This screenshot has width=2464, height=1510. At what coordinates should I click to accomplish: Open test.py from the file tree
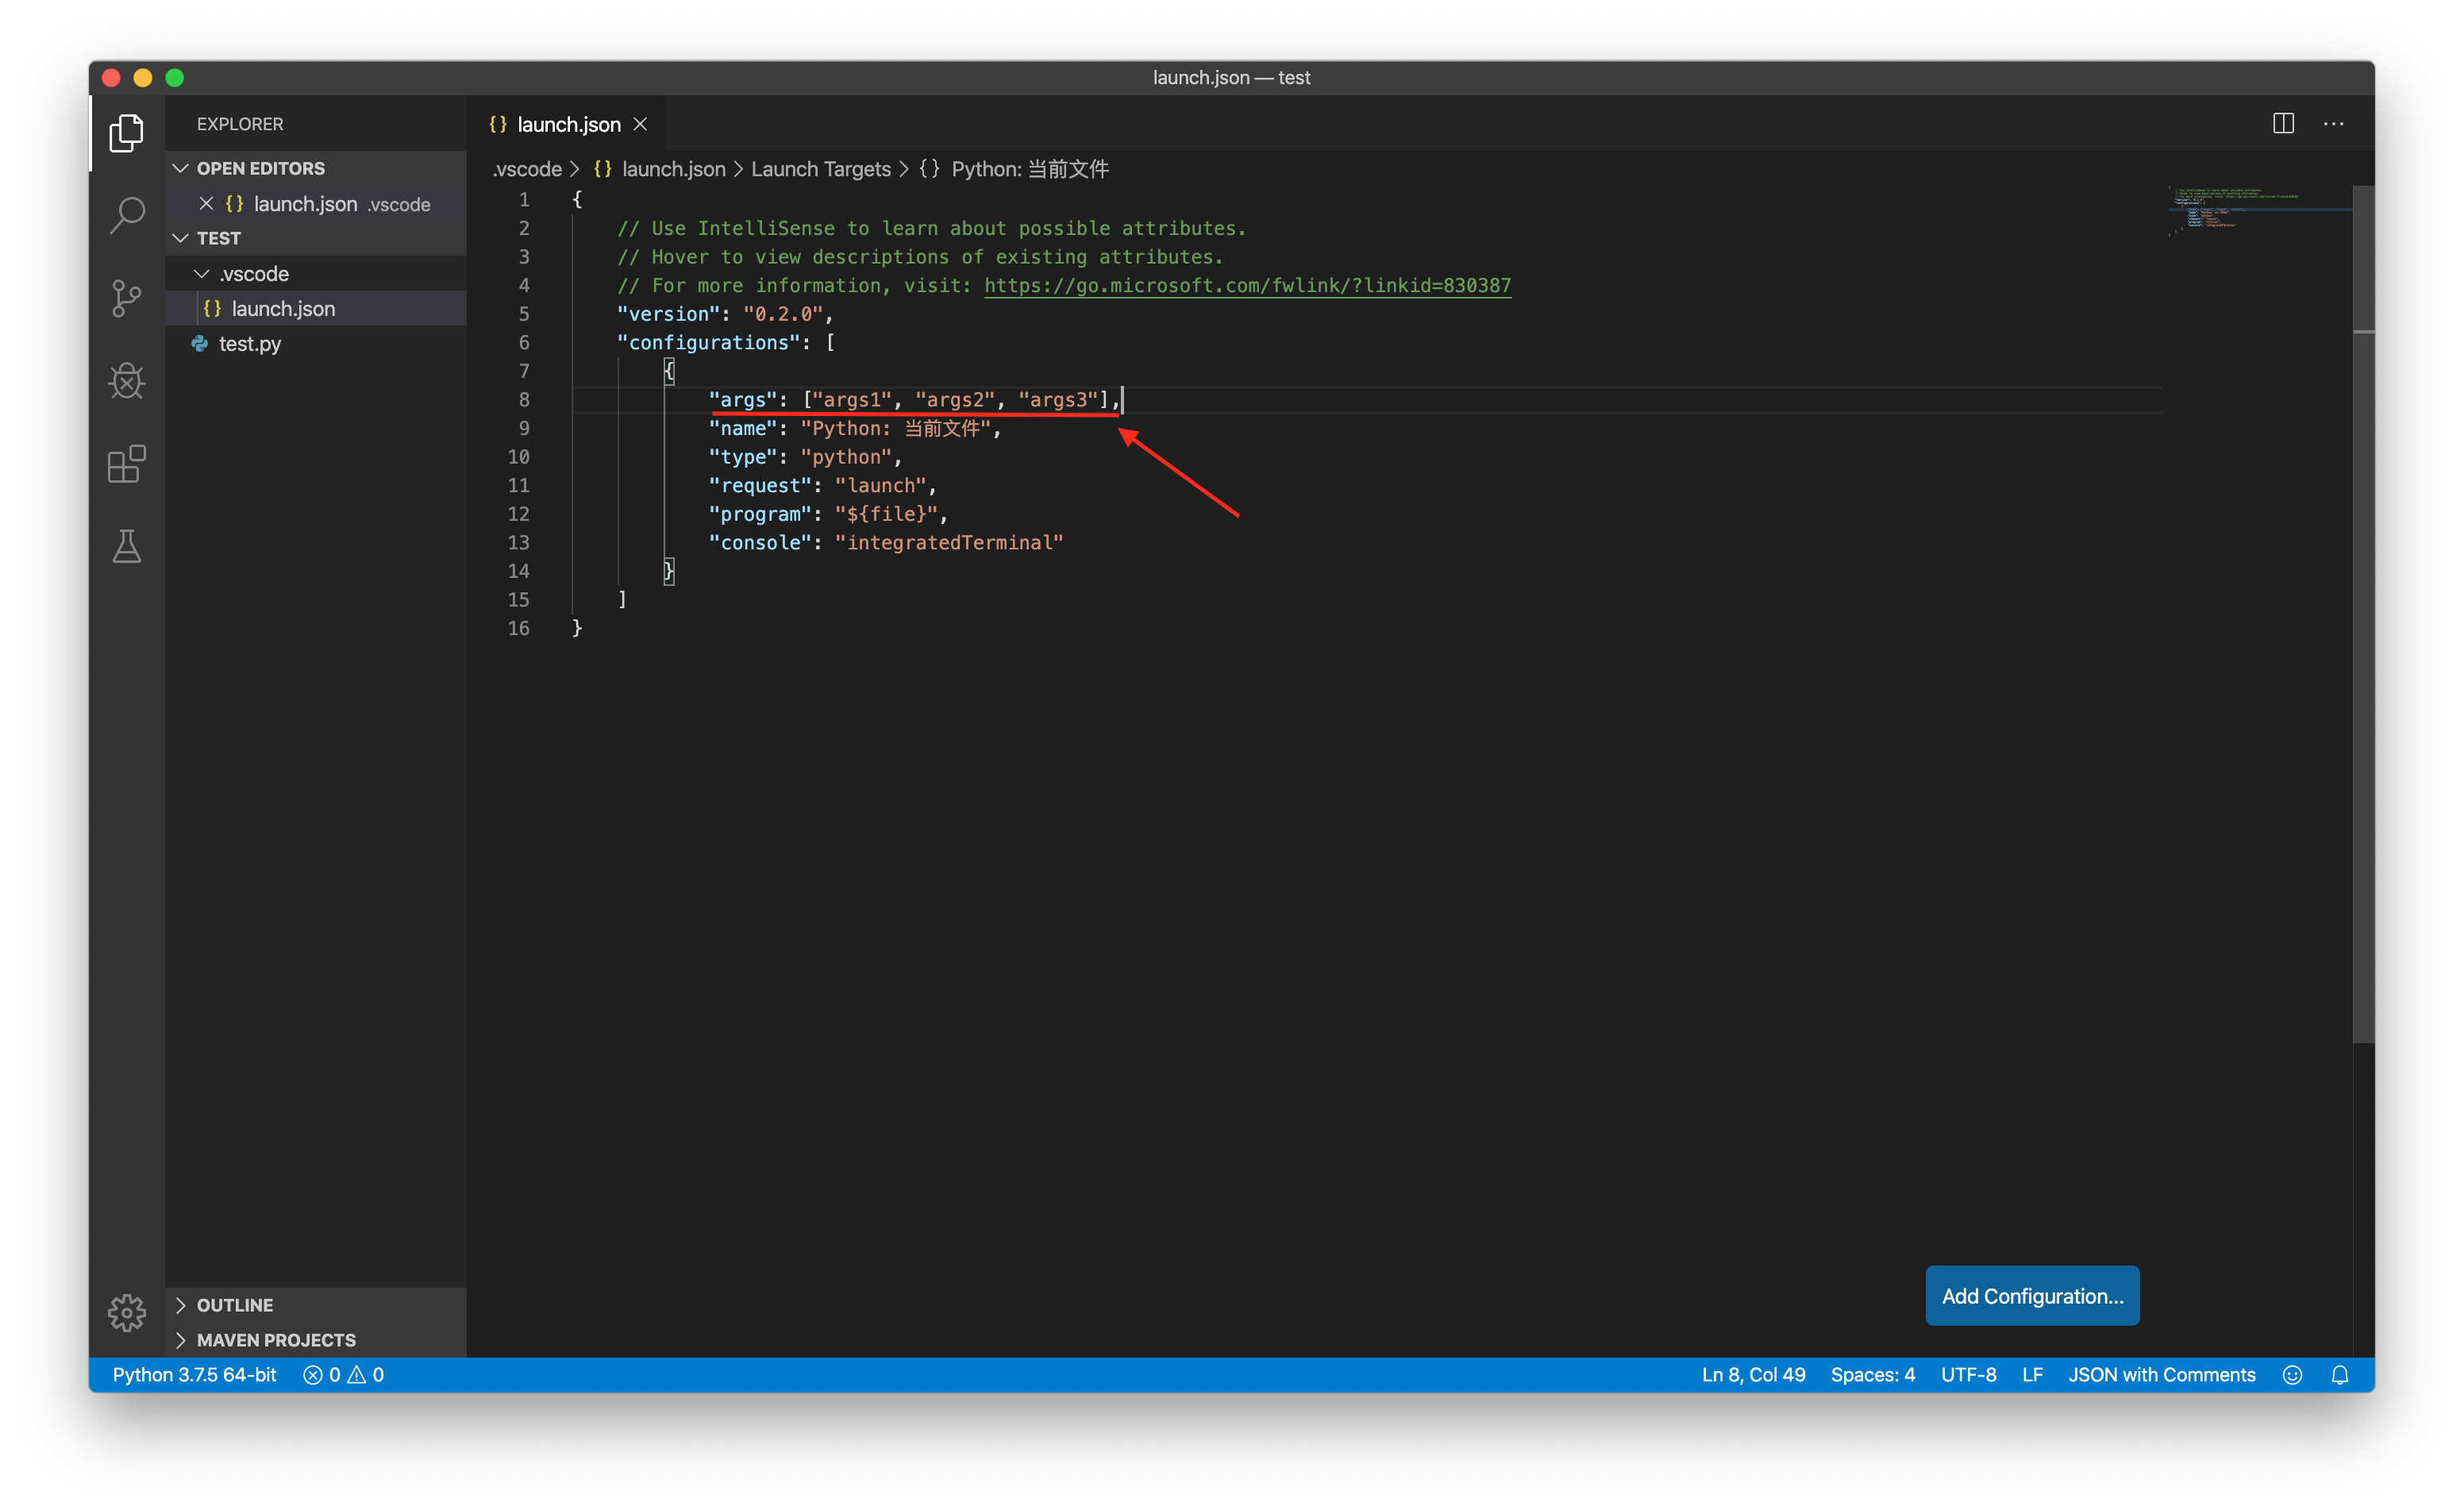316,344
